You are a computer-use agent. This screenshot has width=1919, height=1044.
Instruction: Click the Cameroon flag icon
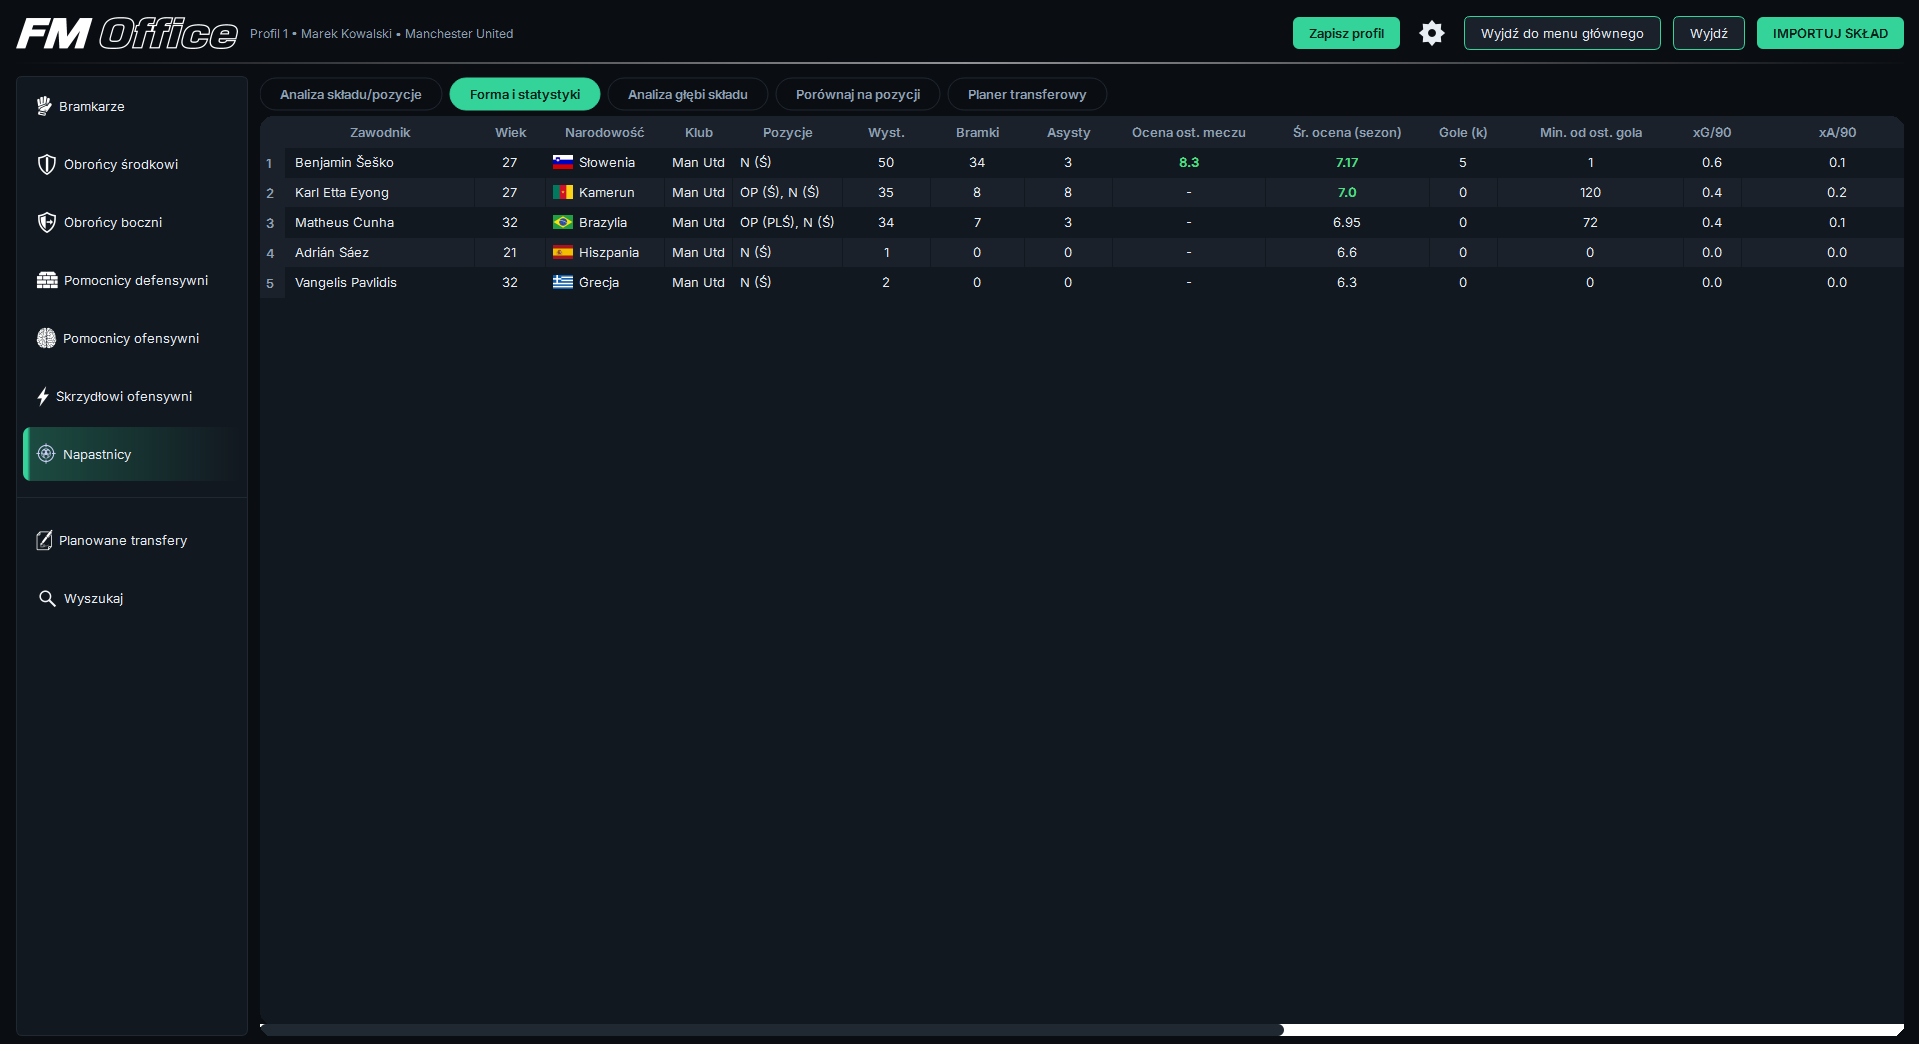563,192
